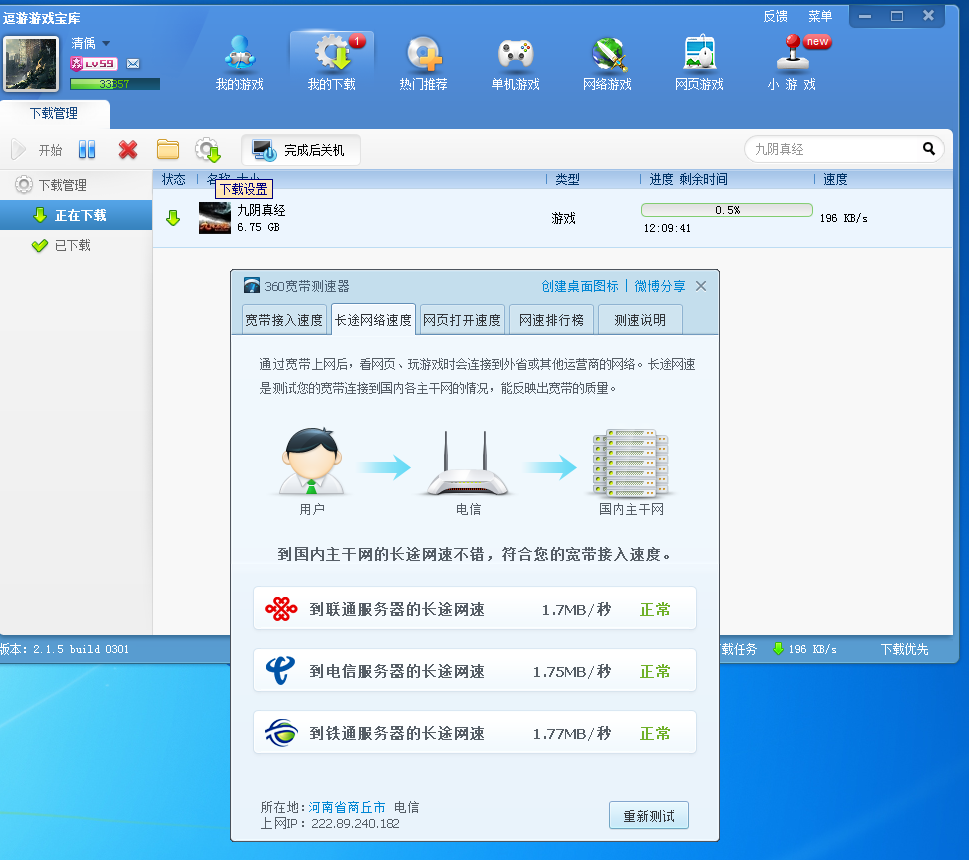Viewport: 969px width, 860px height.
Task: Click the status bar download speed arrow icon
Action: pos(778,649)
